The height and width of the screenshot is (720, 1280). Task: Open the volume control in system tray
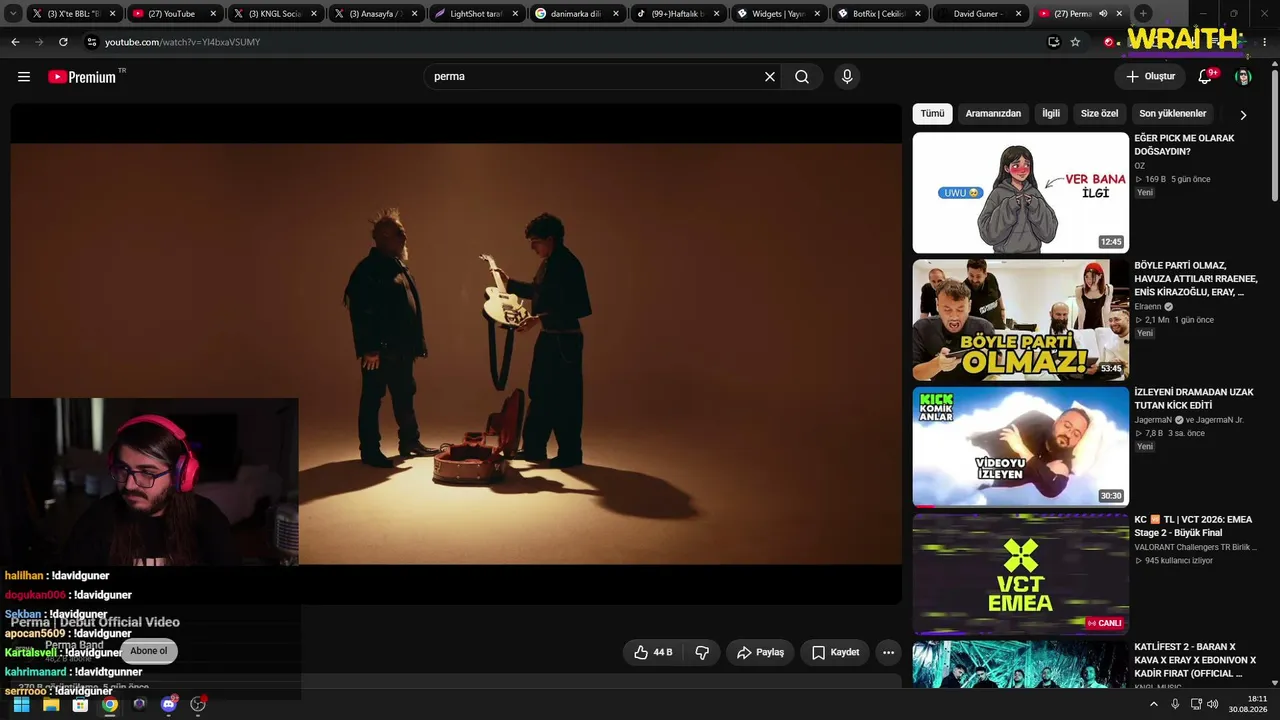click(1213, 704)
